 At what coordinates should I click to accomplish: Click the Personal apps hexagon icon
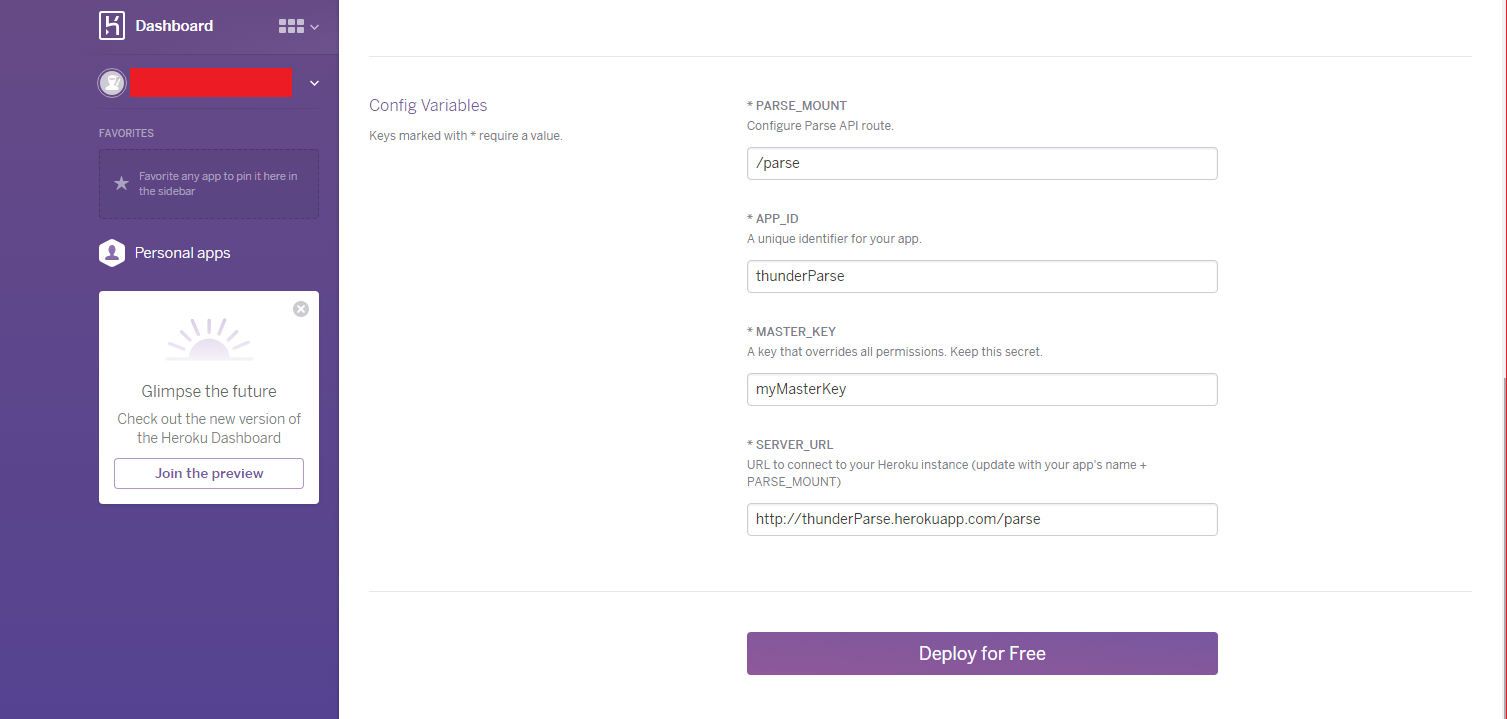pos(111,253)
